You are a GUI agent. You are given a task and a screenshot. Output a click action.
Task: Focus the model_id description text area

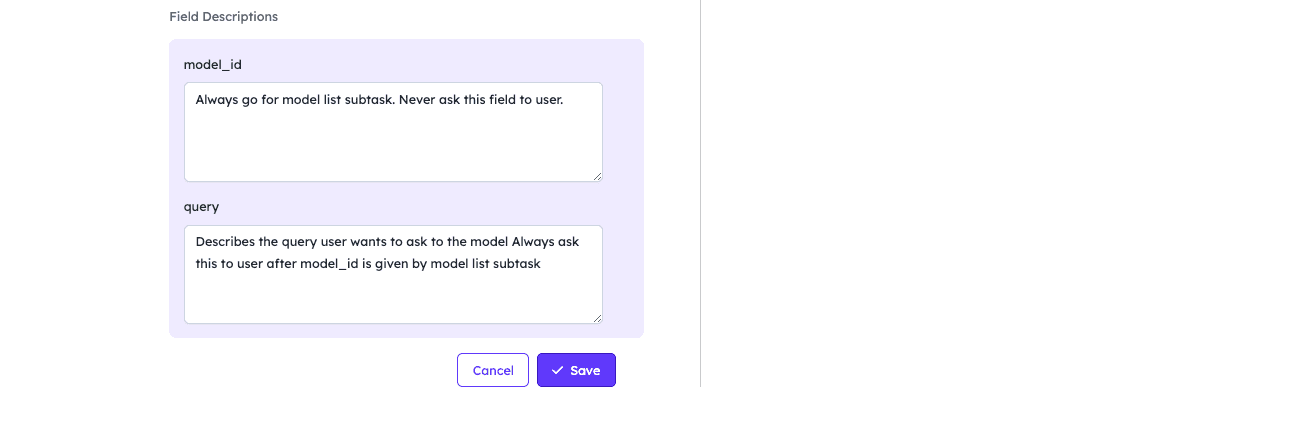[x=393, y=132]
